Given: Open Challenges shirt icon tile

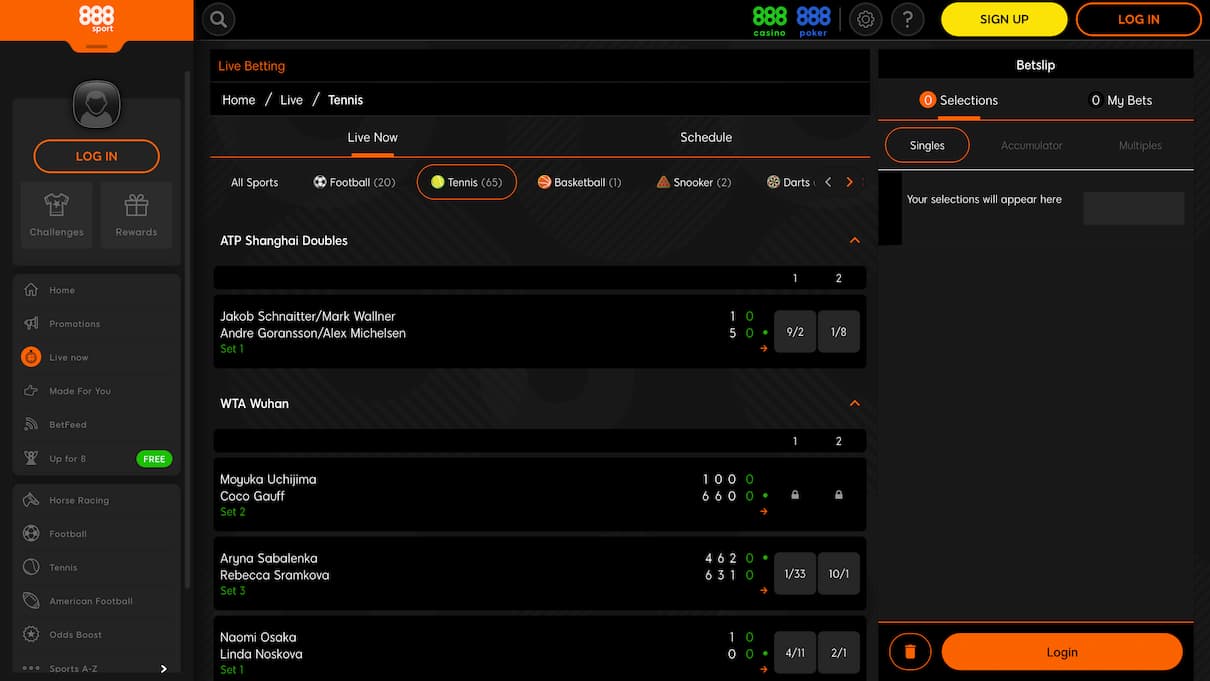Looking at the screenshot, I should pyautogui.click(x=57, y=214).
